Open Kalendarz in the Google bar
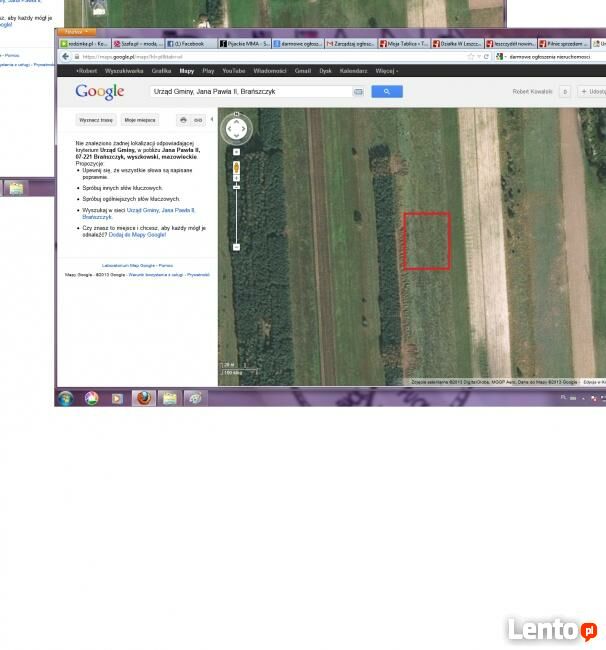This screenshot has width=606, height=650. pyautogui.click(x=353, y=71)
